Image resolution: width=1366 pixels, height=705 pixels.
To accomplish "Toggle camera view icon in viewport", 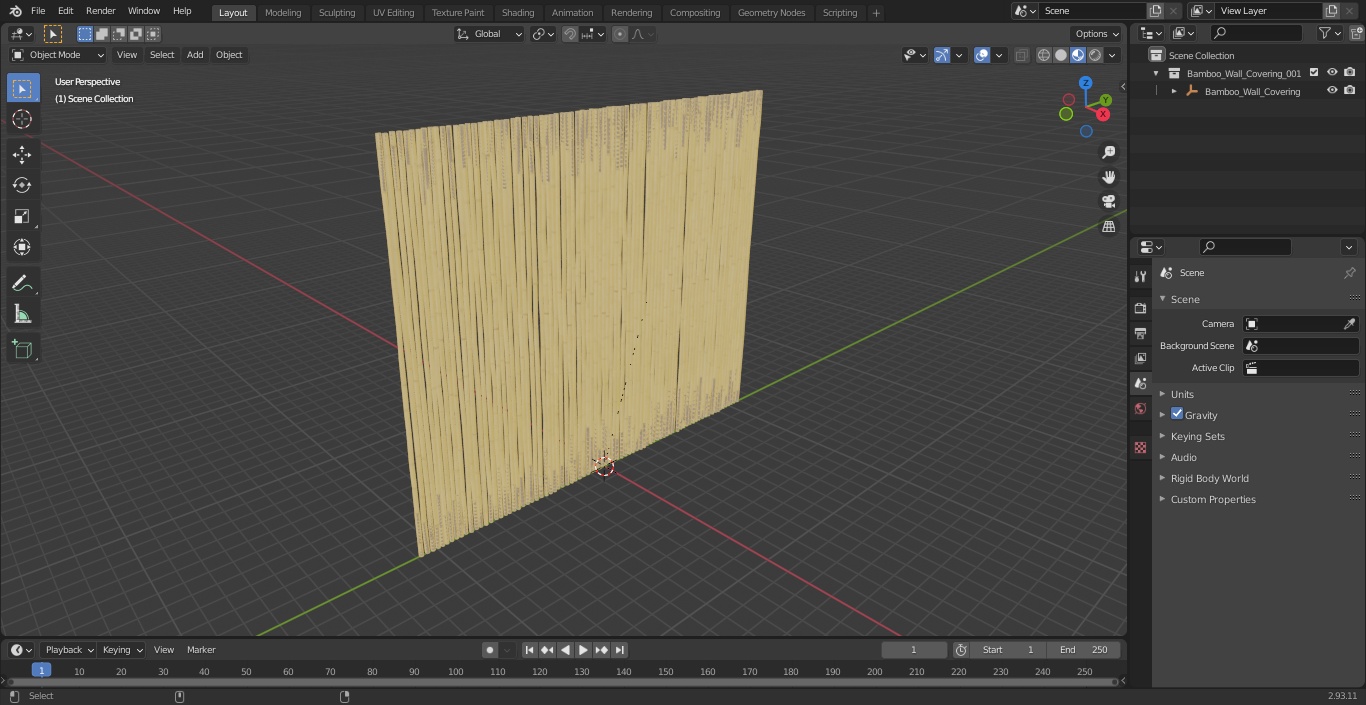I will 1108,201.
